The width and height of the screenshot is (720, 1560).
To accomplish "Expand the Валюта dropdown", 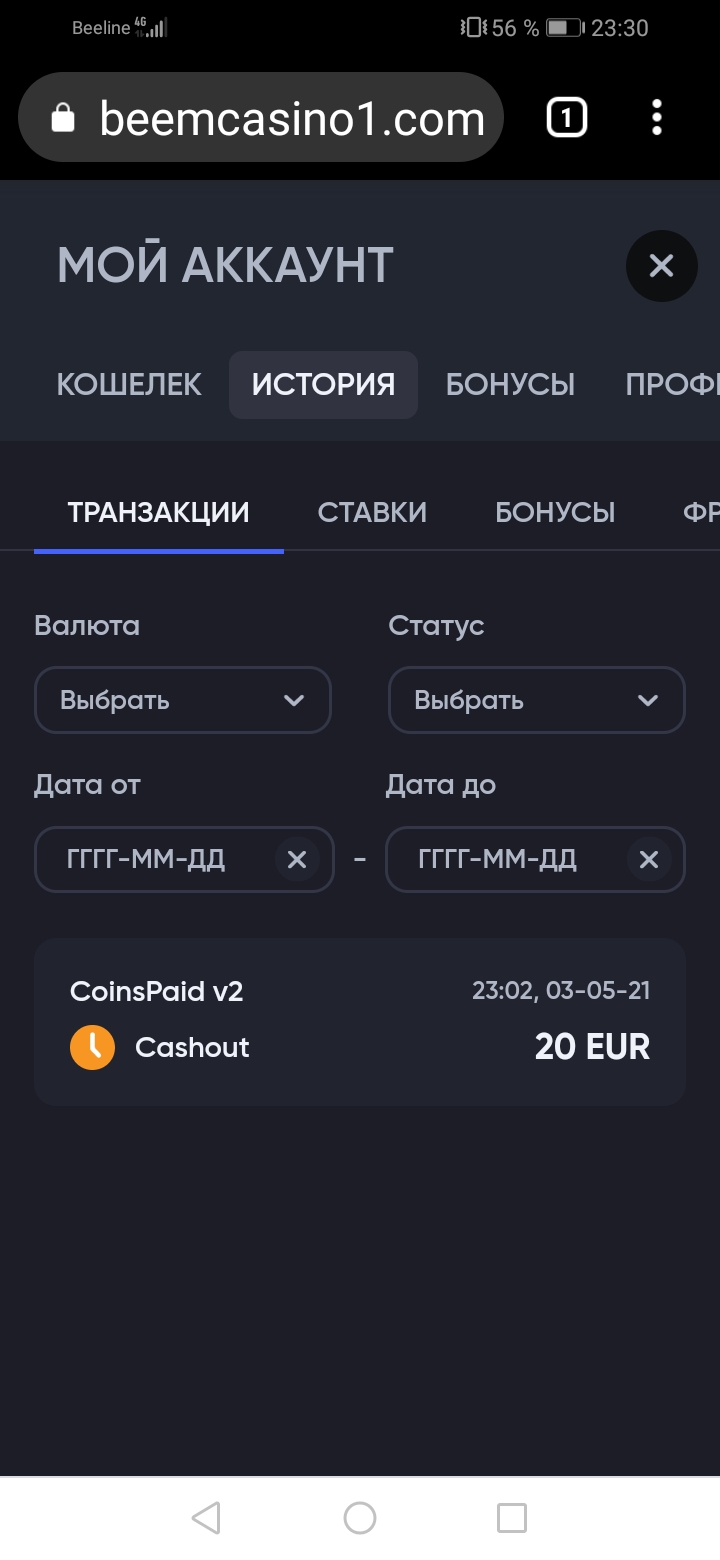I will (x=183, y=700).
